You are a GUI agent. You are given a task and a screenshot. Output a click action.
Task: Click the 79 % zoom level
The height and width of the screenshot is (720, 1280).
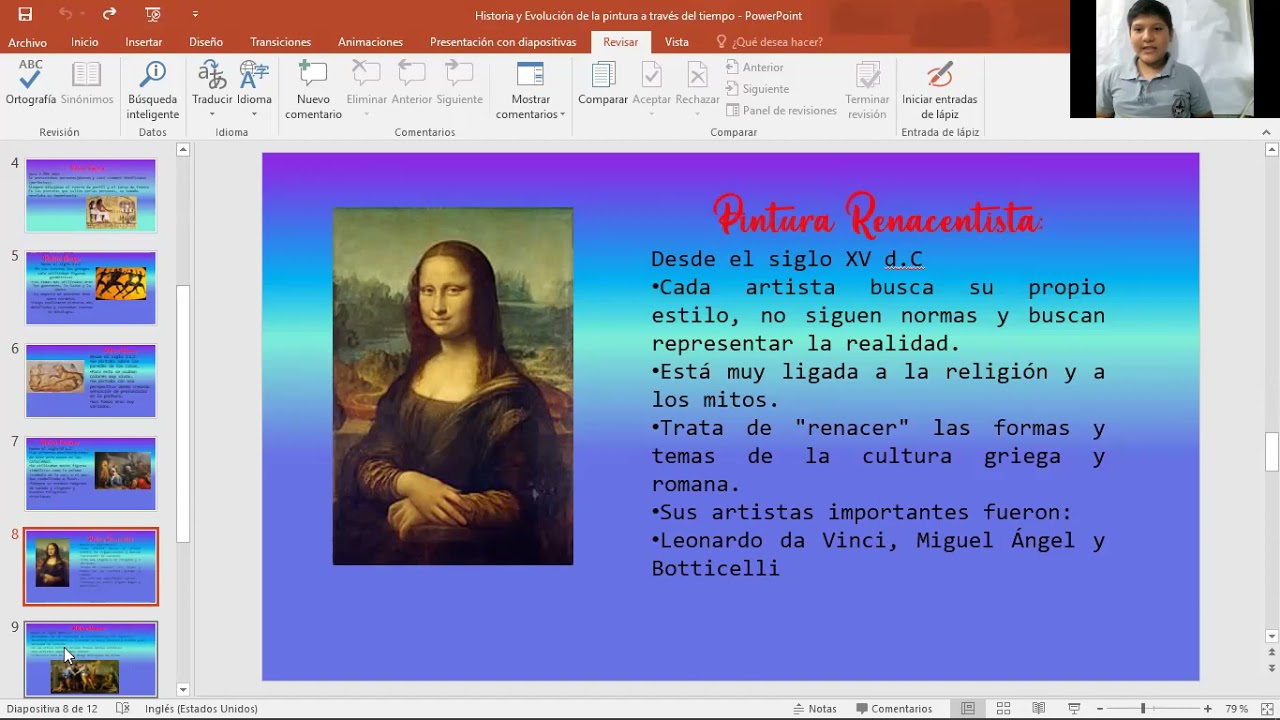pyautogui.click(x=1237, y=709)
